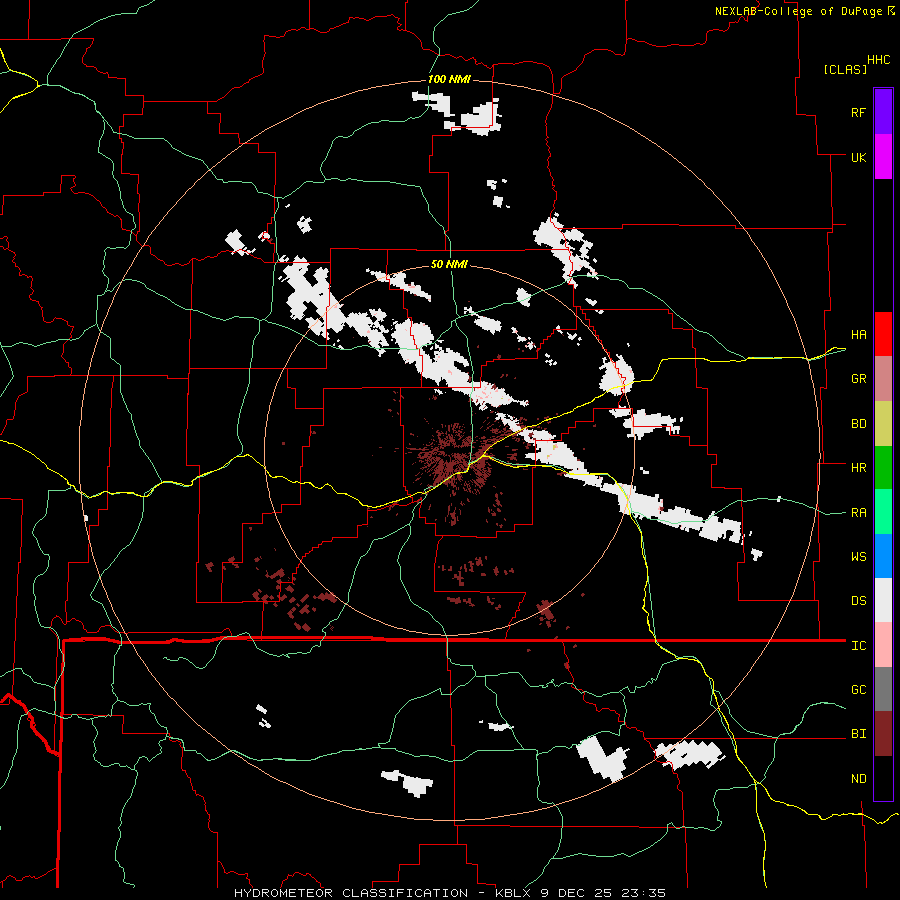Click the NEXLAB-College of DuPage credit text
Screen dimensions: 900x900
point(798,11)
